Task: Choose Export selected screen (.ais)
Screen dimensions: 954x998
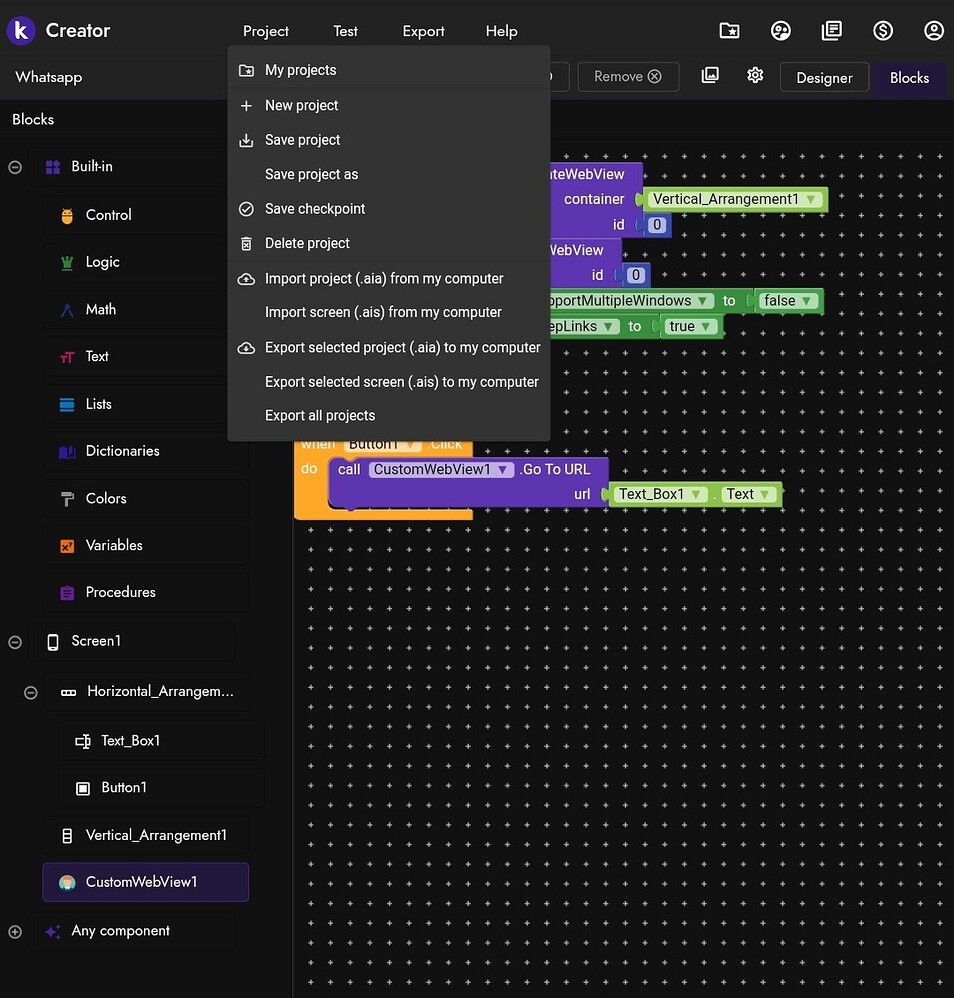Action: tap(389, 382)
